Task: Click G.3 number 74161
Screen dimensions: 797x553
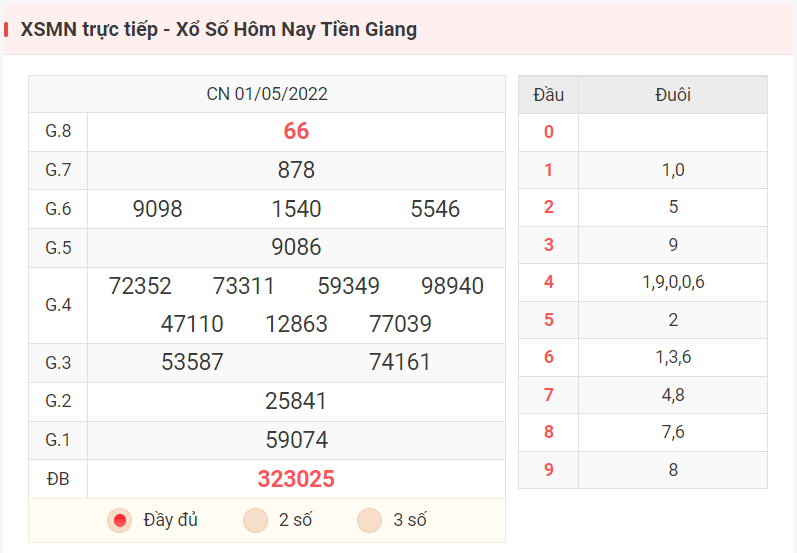Action: coord(400,362)
